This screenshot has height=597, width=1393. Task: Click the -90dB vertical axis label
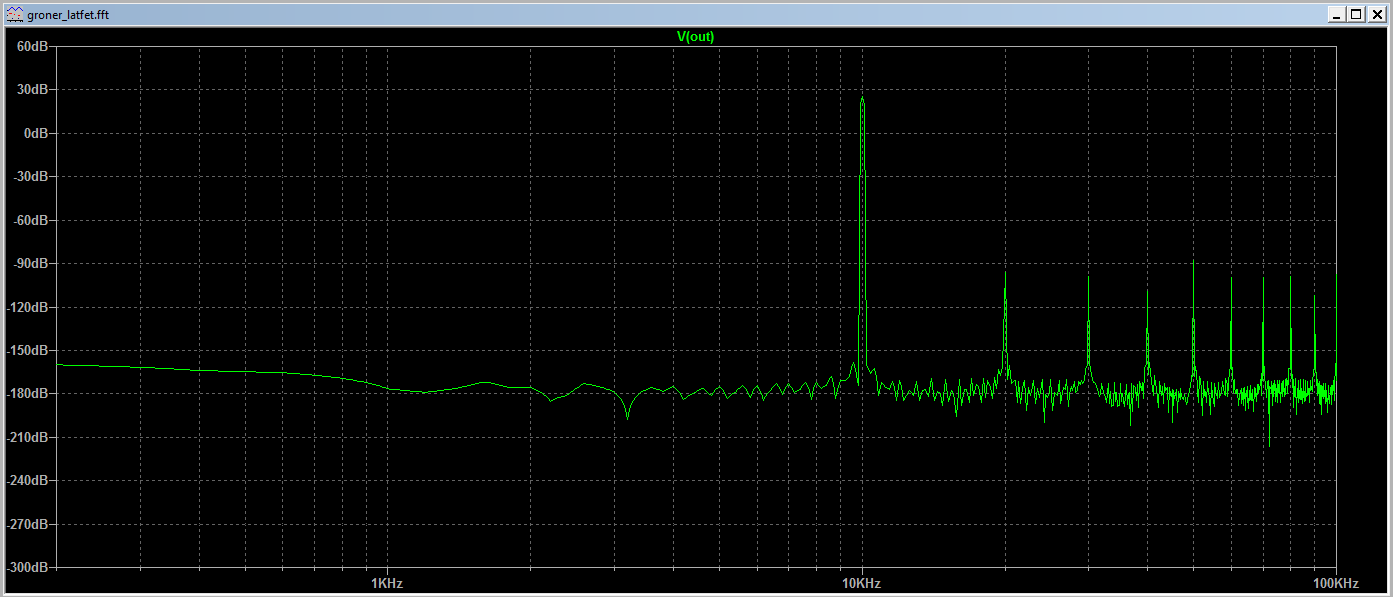(x=30, y=264)
